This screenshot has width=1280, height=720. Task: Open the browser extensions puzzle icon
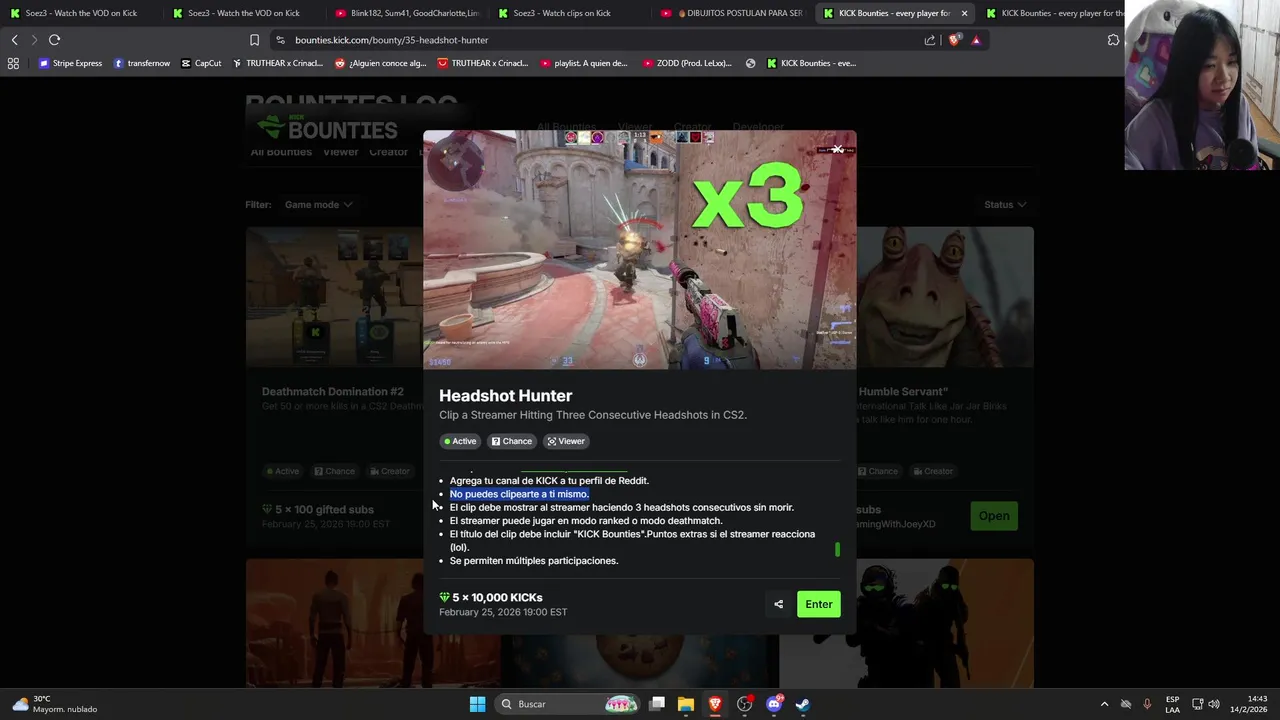pyautogui.click(x=1113, y=40)
